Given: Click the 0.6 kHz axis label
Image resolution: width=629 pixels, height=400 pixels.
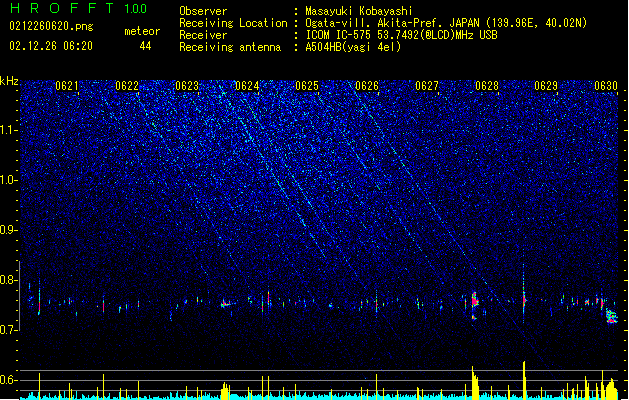Looking at the screenshot, I should coord(9,380).
